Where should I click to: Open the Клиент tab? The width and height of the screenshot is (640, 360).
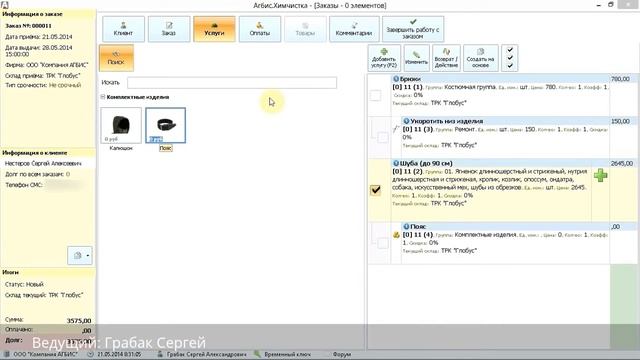point(123,29)
